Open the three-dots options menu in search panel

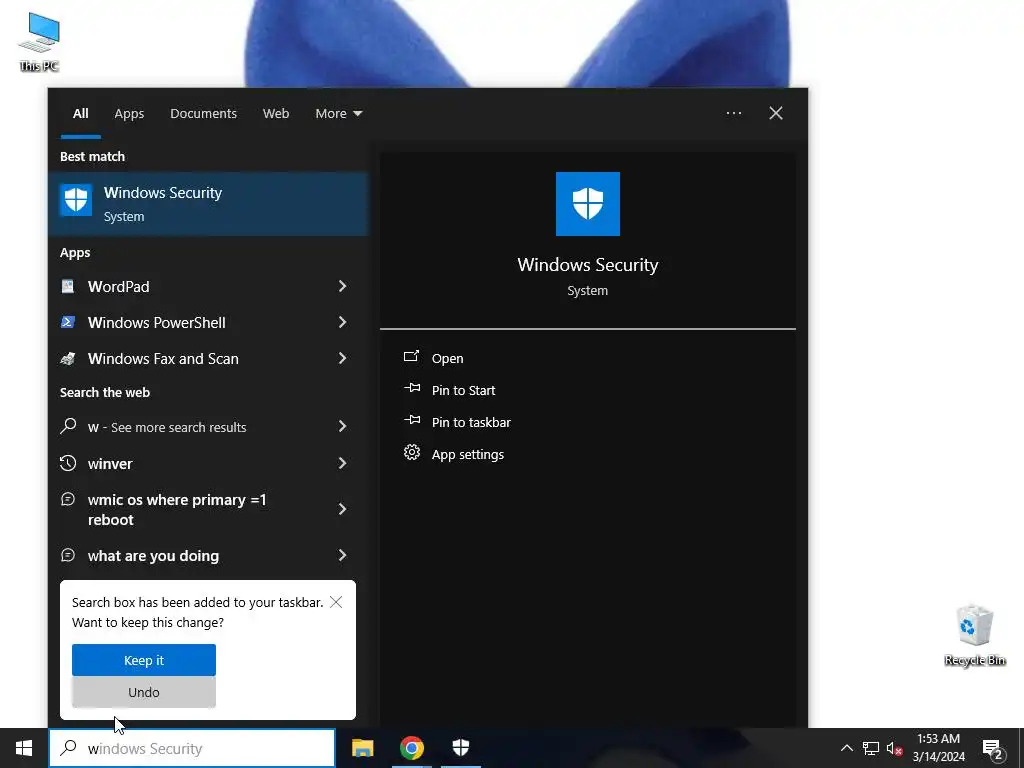pyautogui.click(x=734, y=113)
